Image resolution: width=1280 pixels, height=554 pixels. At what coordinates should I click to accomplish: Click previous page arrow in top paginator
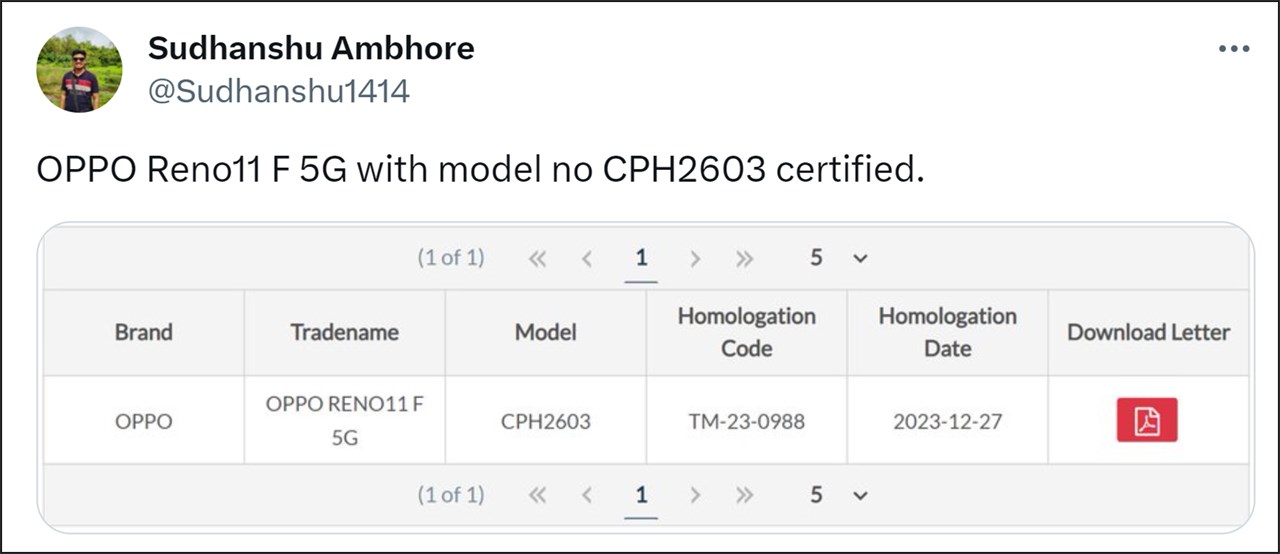point(587,258)
